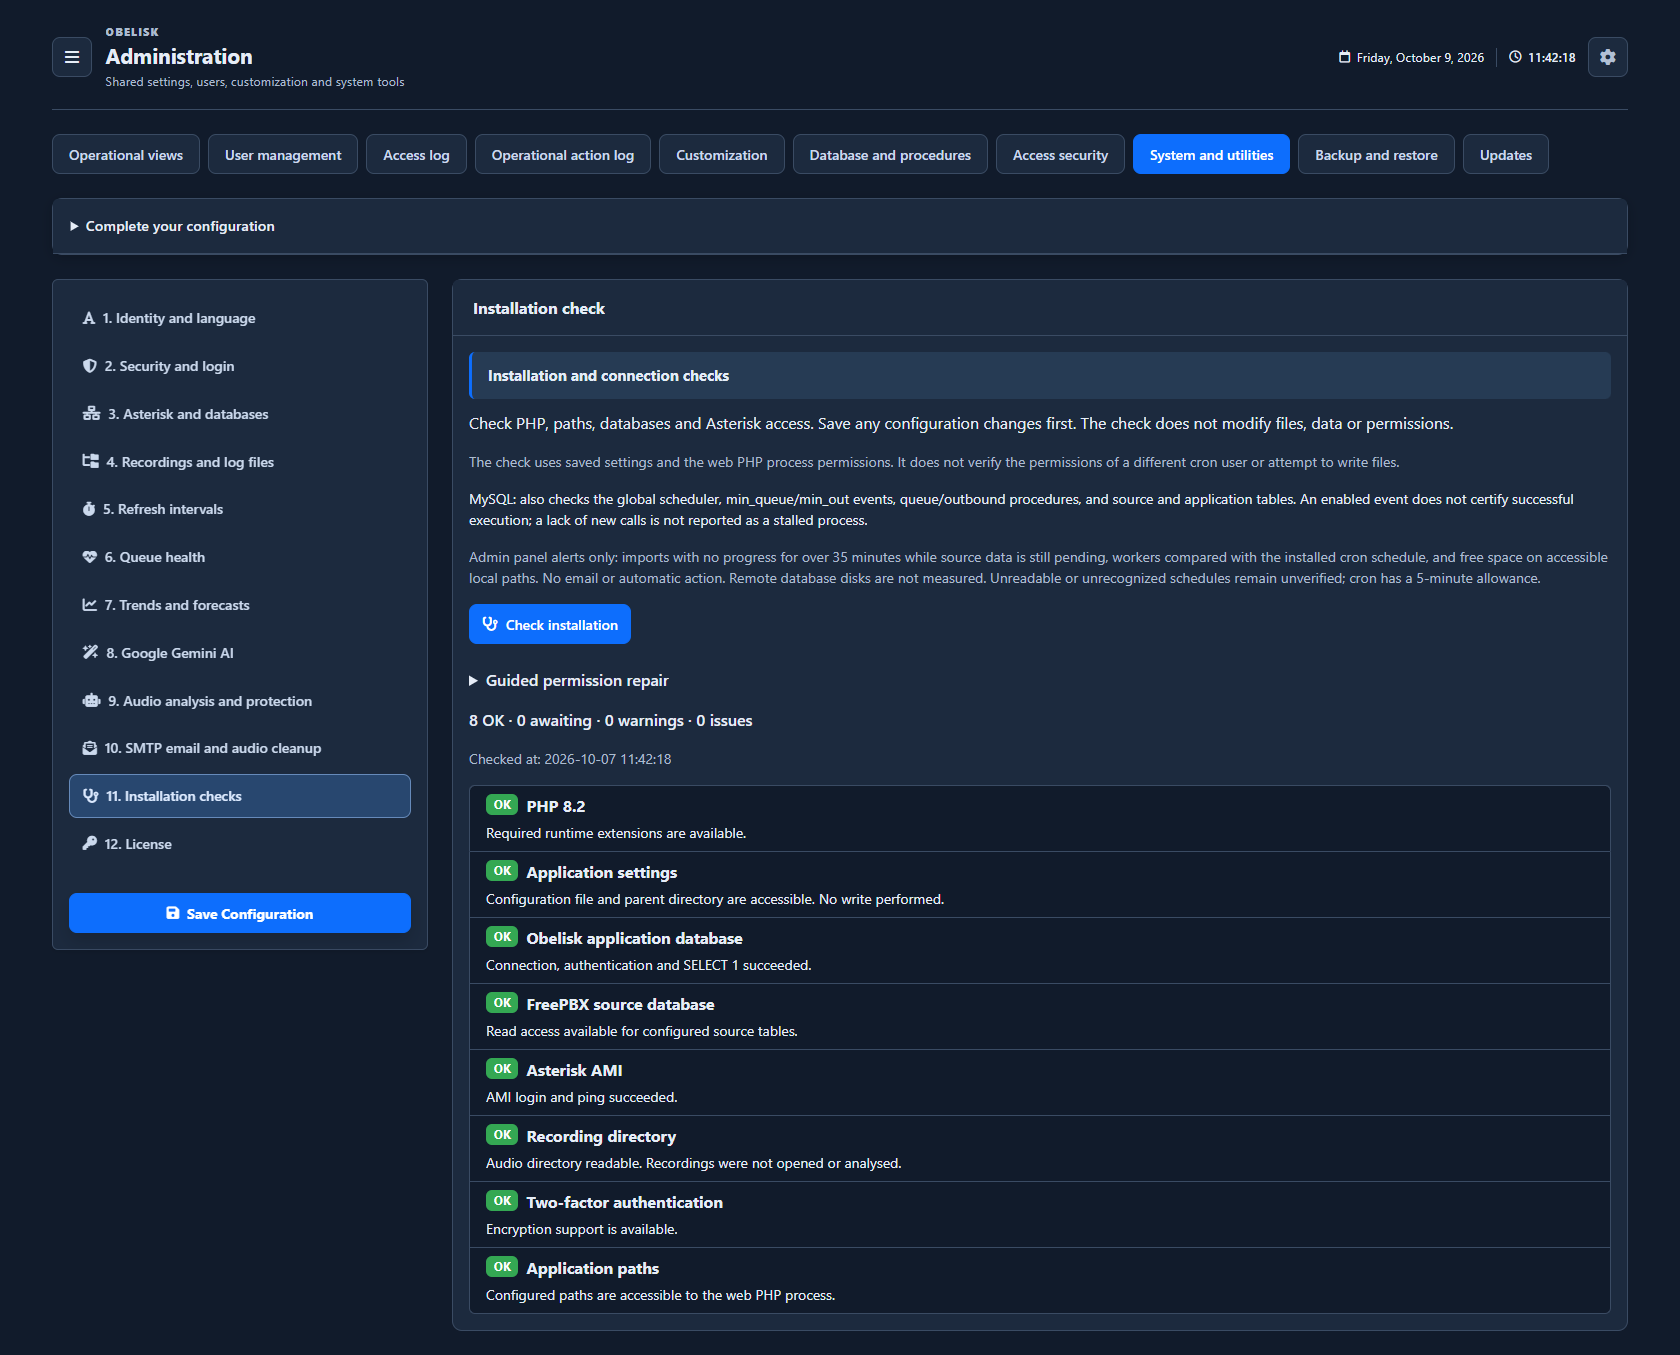Open the Access log tab
1680x1355 pixels.
click(416, 154)
